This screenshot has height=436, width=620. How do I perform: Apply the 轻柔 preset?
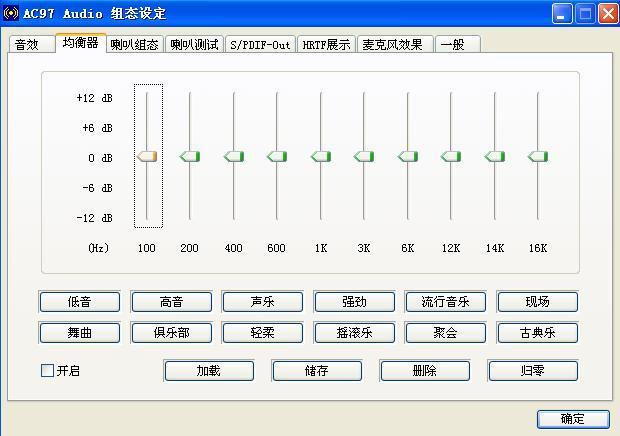tap(263, 332)
